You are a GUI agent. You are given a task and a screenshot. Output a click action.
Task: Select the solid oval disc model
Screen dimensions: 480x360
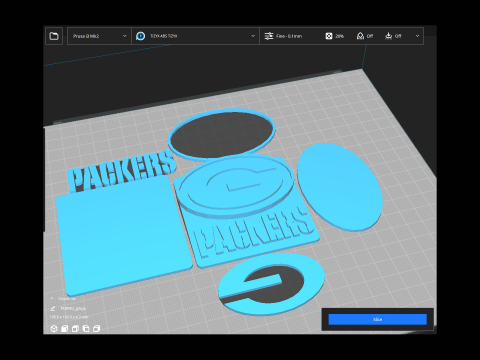[340, 187]
